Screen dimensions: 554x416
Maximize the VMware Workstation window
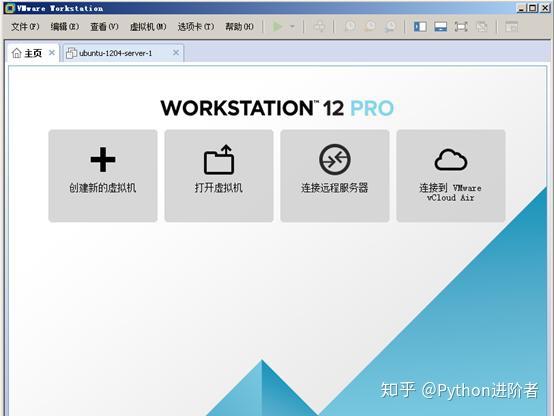coord(533,8)
